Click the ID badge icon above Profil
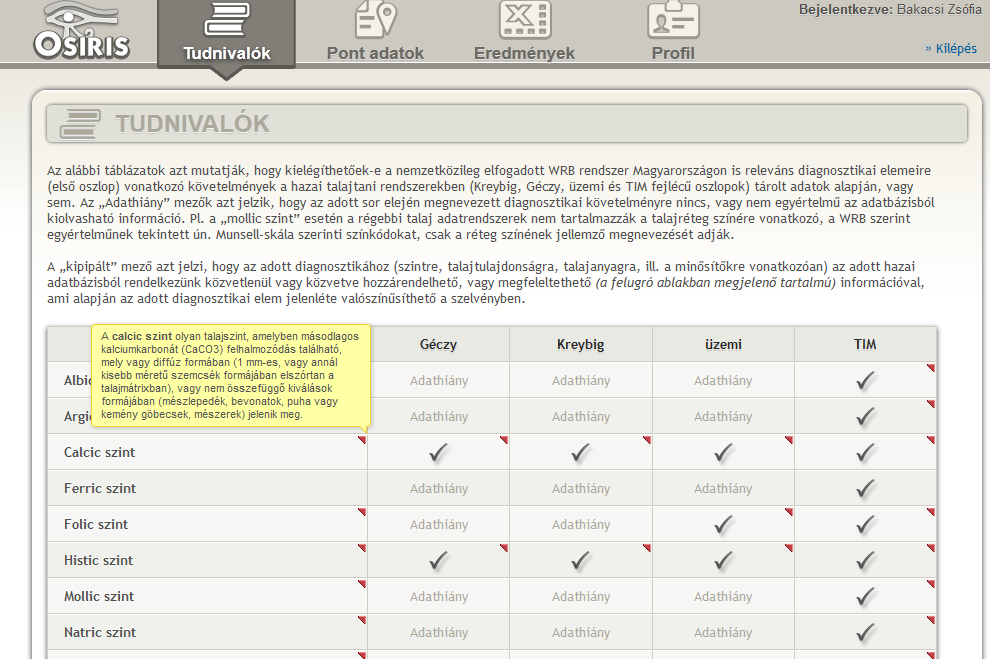The image size is (990, 659). [673, 20]
